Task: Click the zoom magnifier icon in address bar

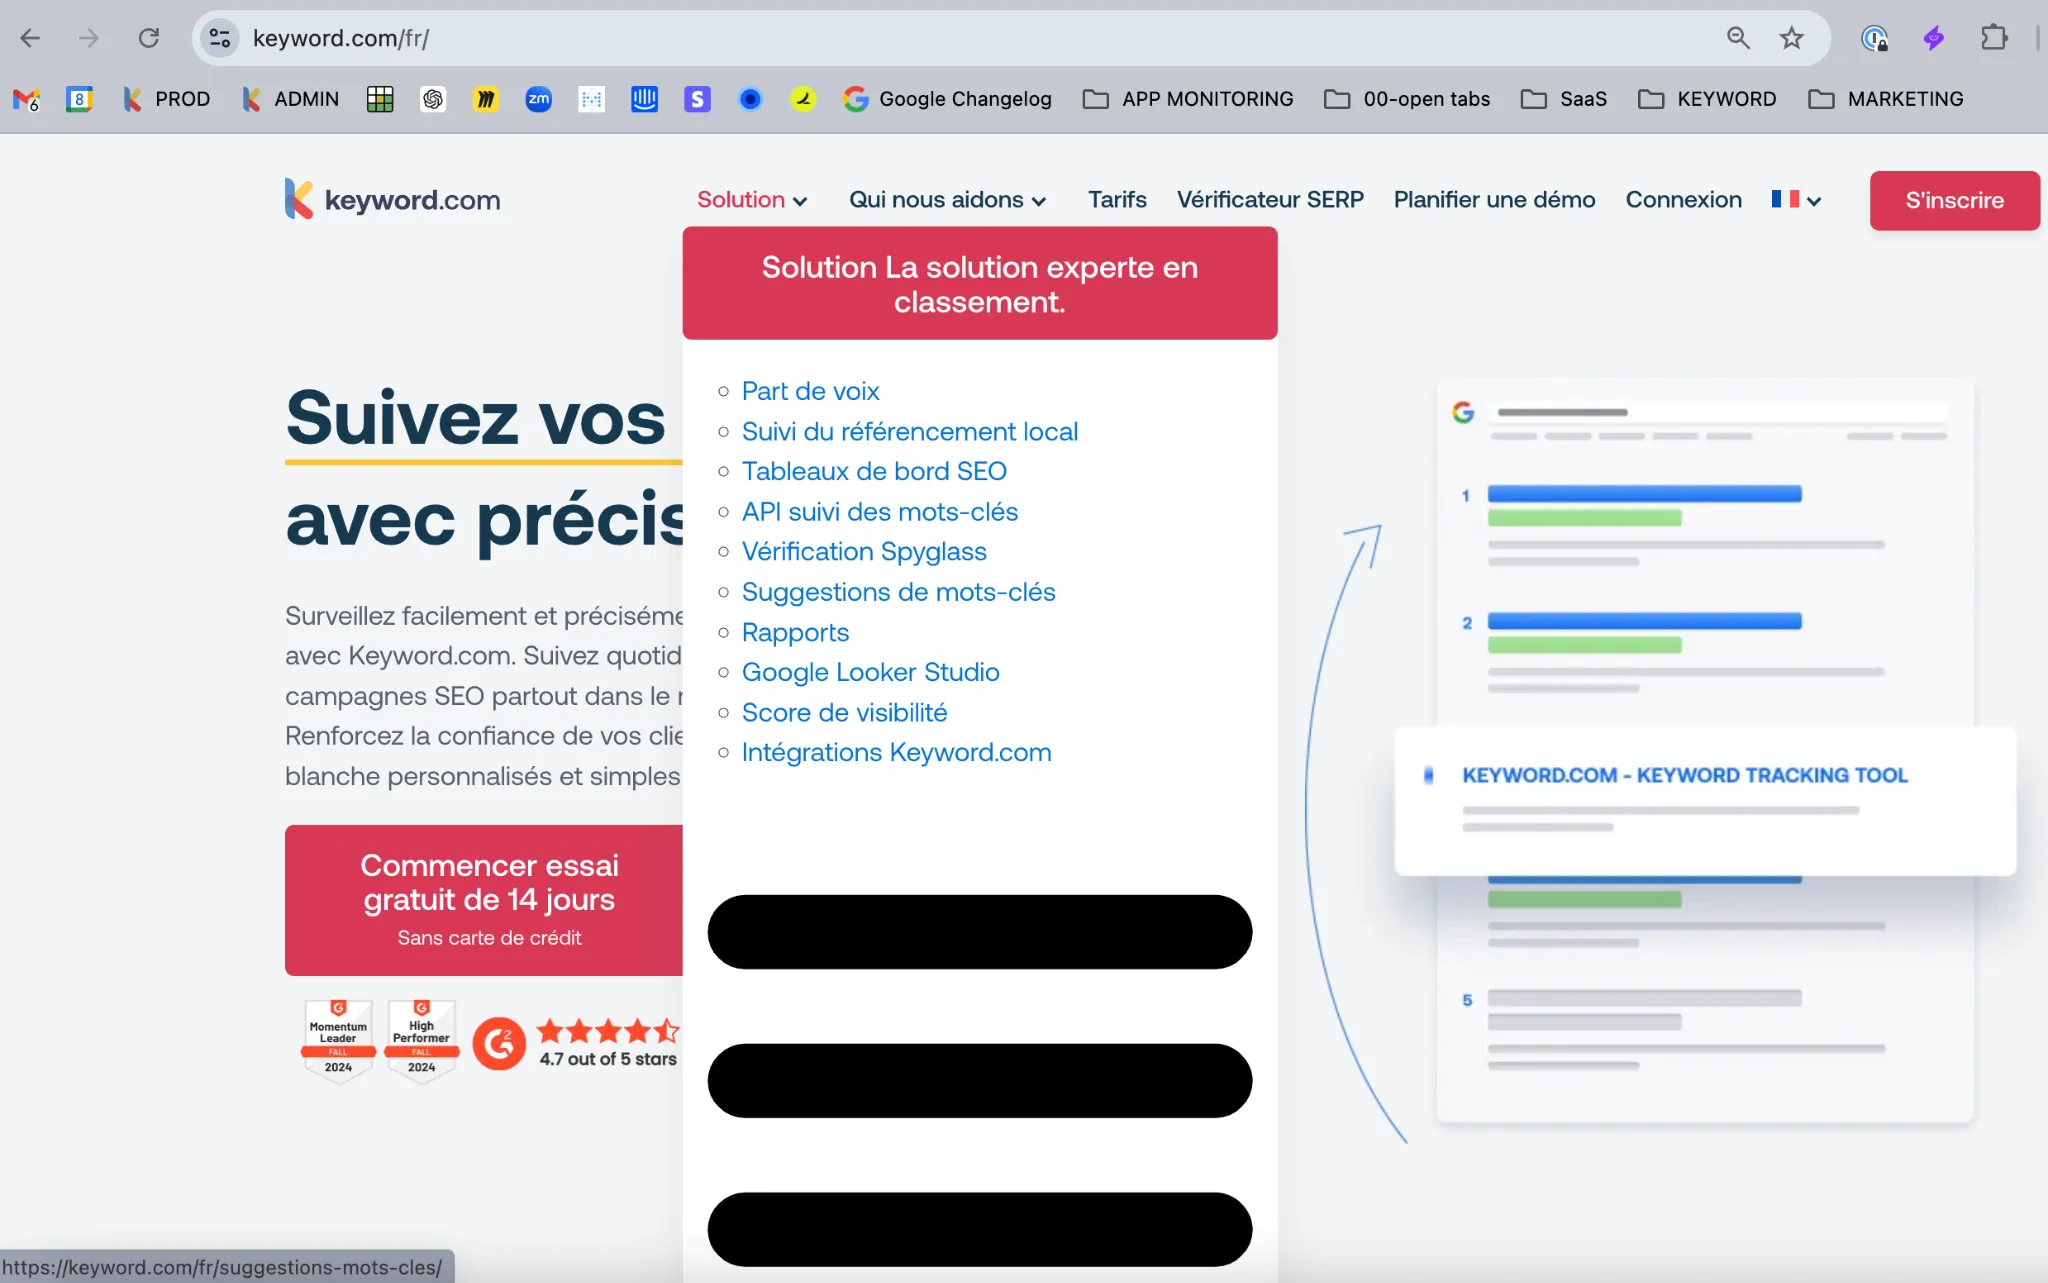Action: pyautogui.click(x=1738, y=38)
